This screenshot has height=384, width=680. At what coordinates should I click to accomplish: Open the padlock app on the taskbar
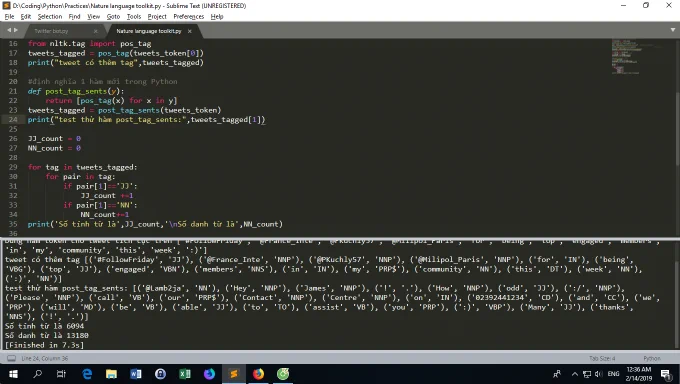click(x=160, y=374)
